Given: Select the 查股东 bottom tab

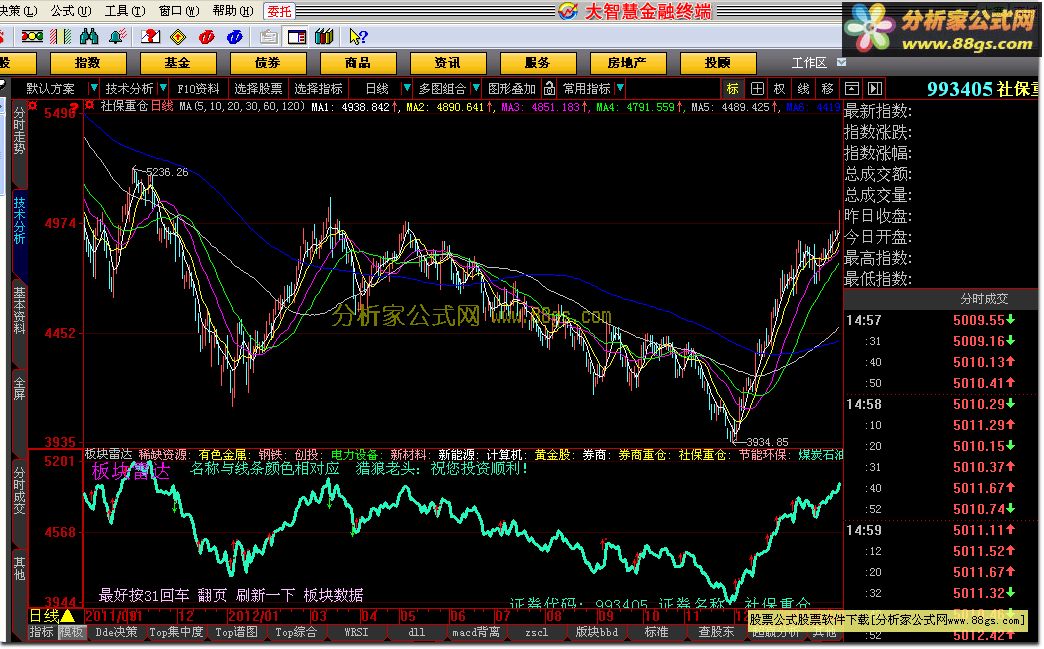Looking at the screenshot, I should coord(716,632).
